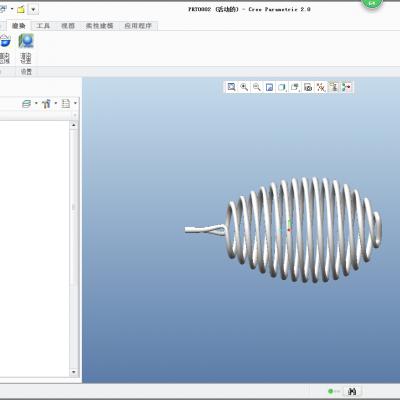
Task: Click the Repaint screen icon
Action: click(x=269, y=87)
